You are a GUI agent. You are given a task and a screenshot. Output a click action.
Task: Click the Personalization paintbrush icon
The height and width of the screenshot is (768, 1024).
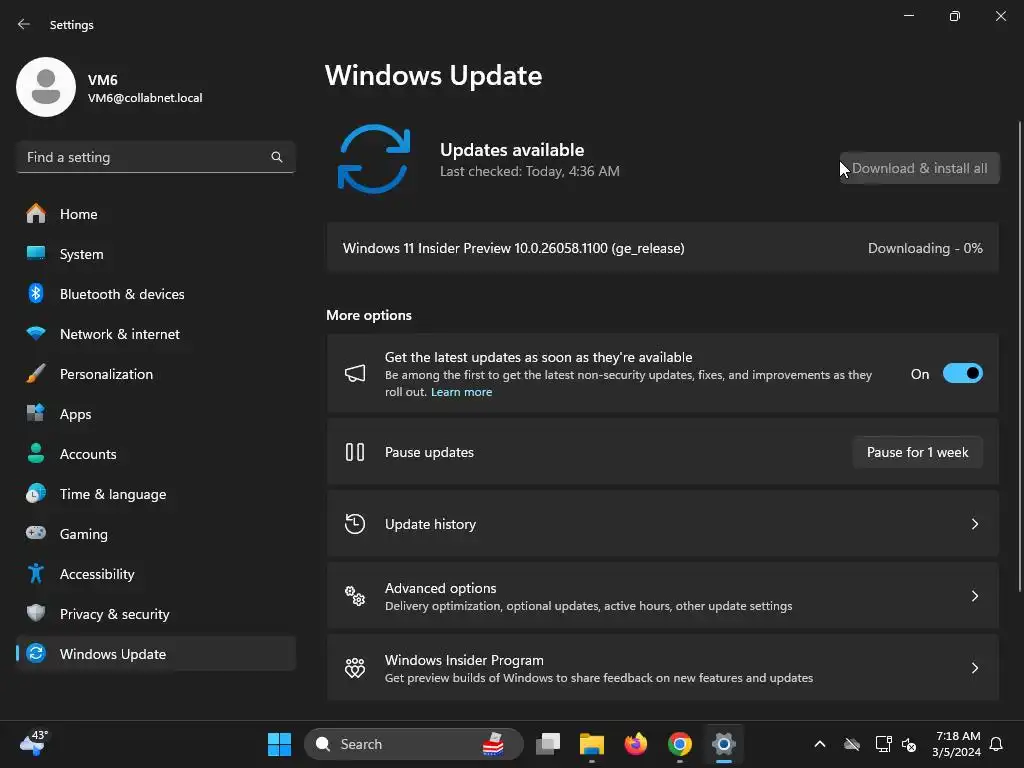click(36, 374)
